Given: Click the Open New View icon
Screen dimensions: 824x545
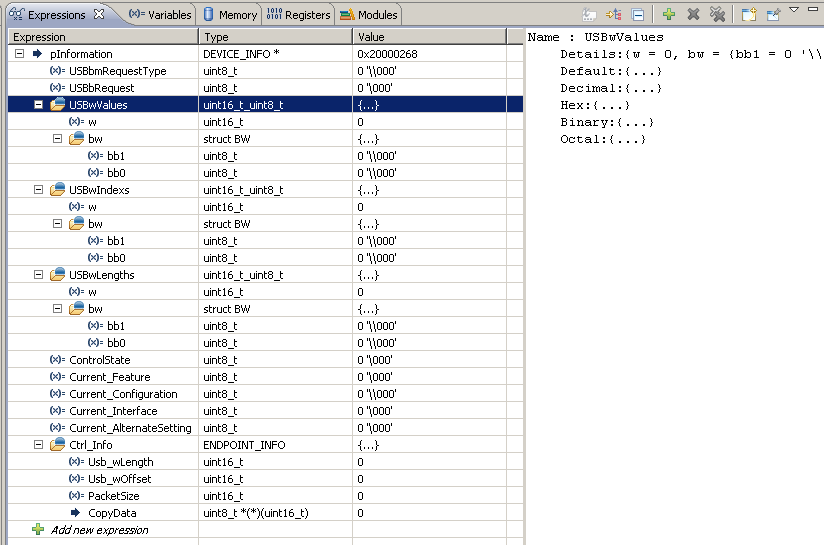Looking at the screenshot, I should [x=748, y=14].
